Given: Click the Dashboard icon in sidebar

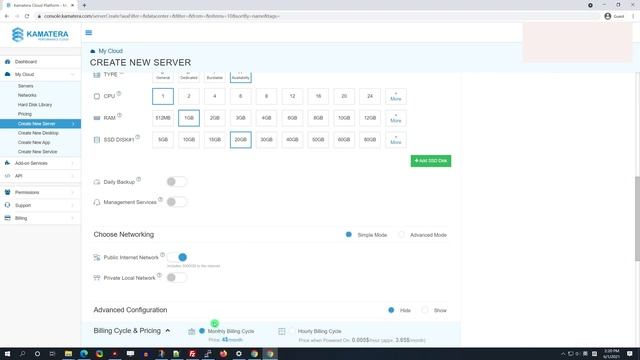Looking at the screenshot, I should 7,62.
